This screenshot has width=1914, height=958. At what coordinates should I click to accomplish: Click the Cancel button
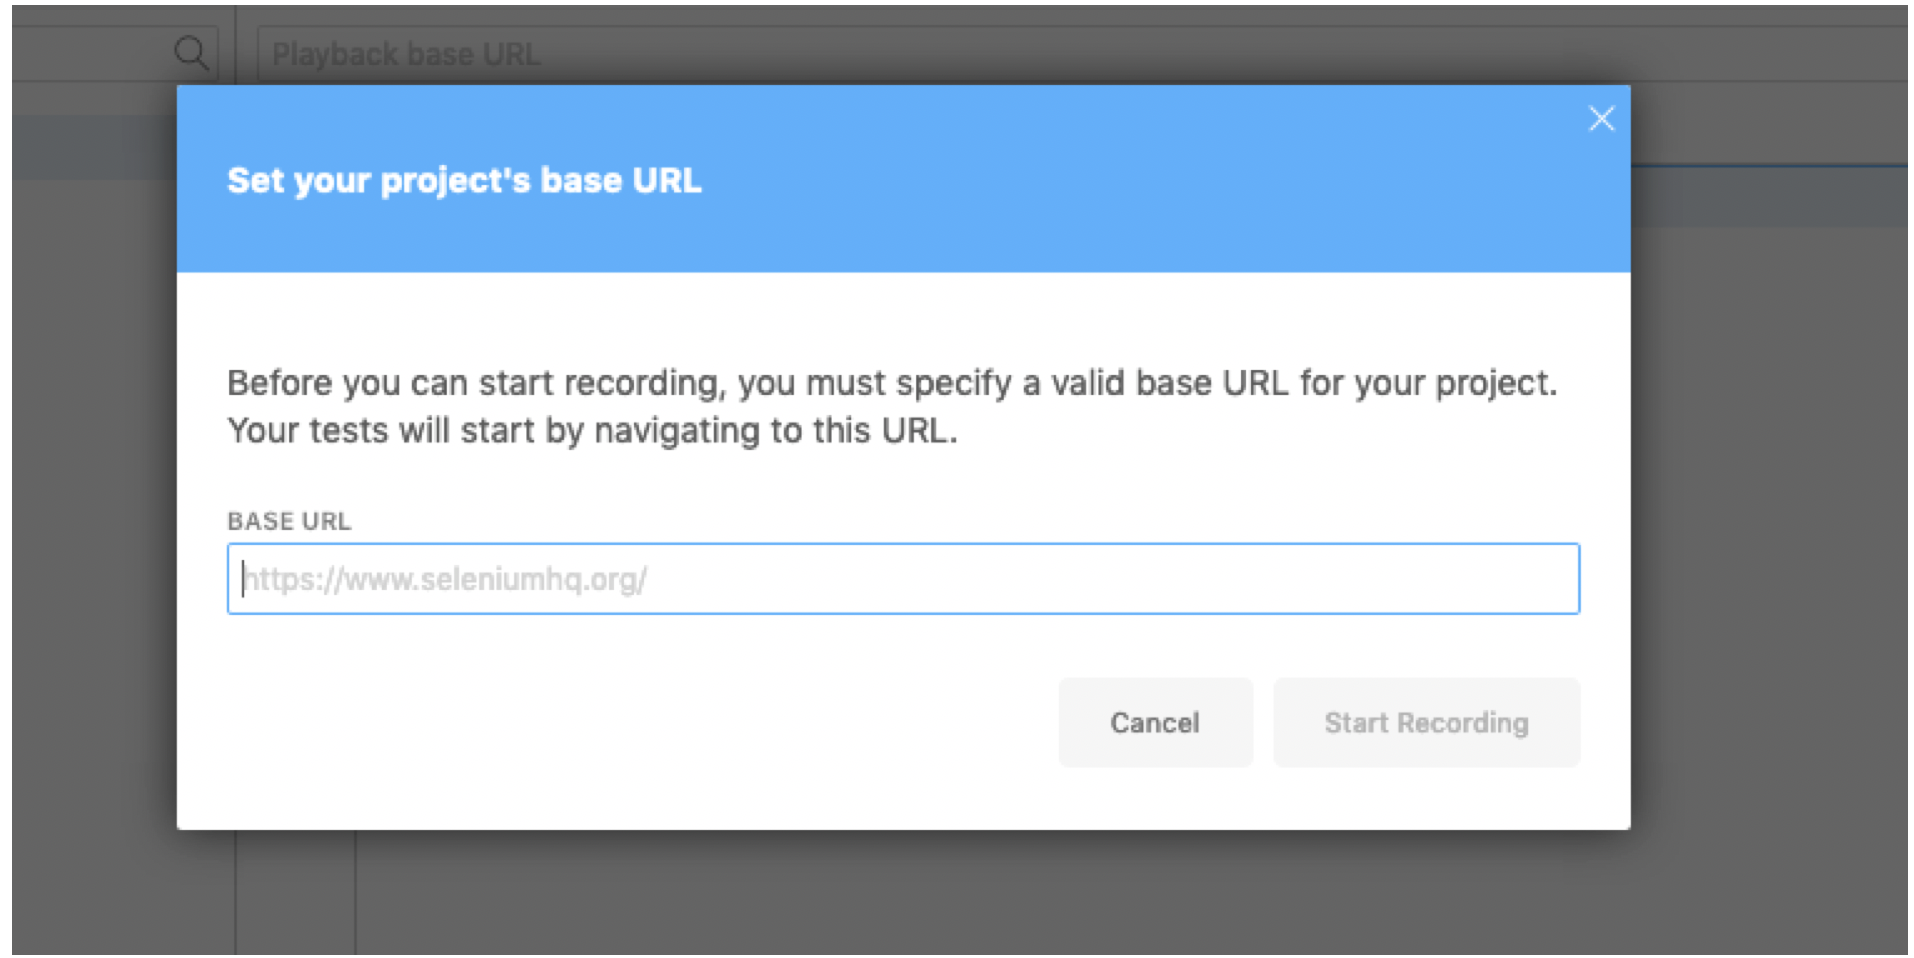click(x=1155, y=722)
